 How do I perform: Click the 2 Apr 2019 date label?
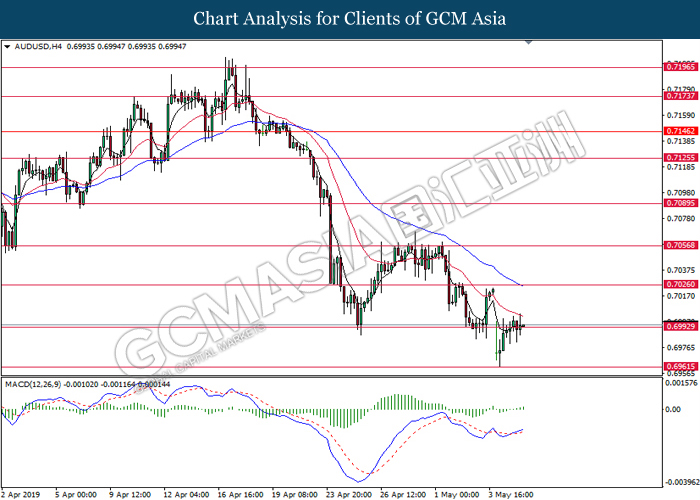click(23, 493)
